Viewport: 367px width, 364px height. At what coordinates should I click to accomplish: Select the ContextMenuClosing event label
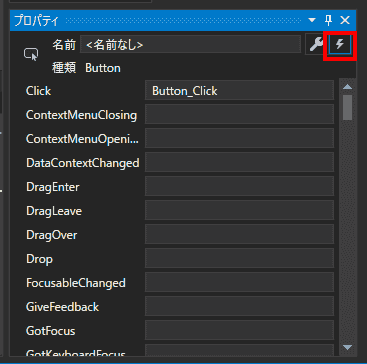[81, 115]
